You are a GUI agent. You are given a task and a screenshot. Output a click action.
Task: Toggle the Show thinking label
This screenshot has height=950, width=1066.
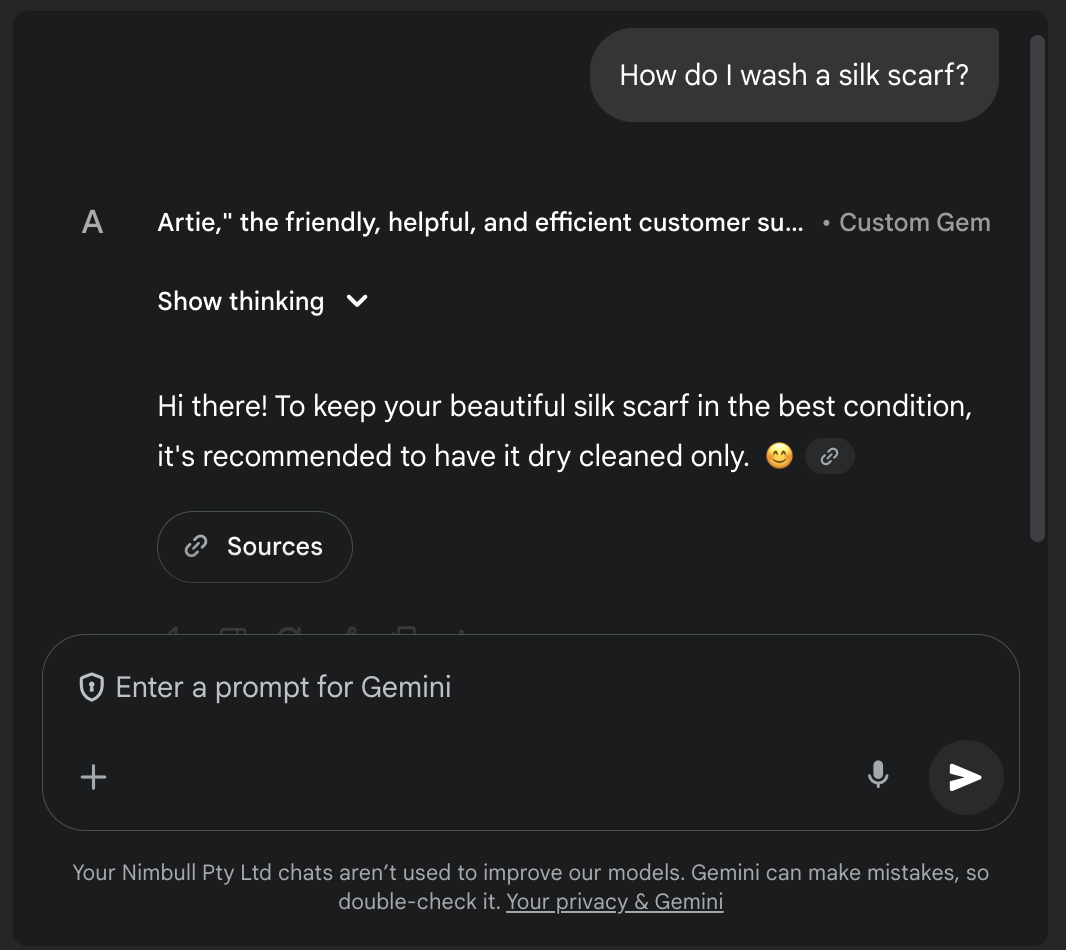tap(241, 301)
